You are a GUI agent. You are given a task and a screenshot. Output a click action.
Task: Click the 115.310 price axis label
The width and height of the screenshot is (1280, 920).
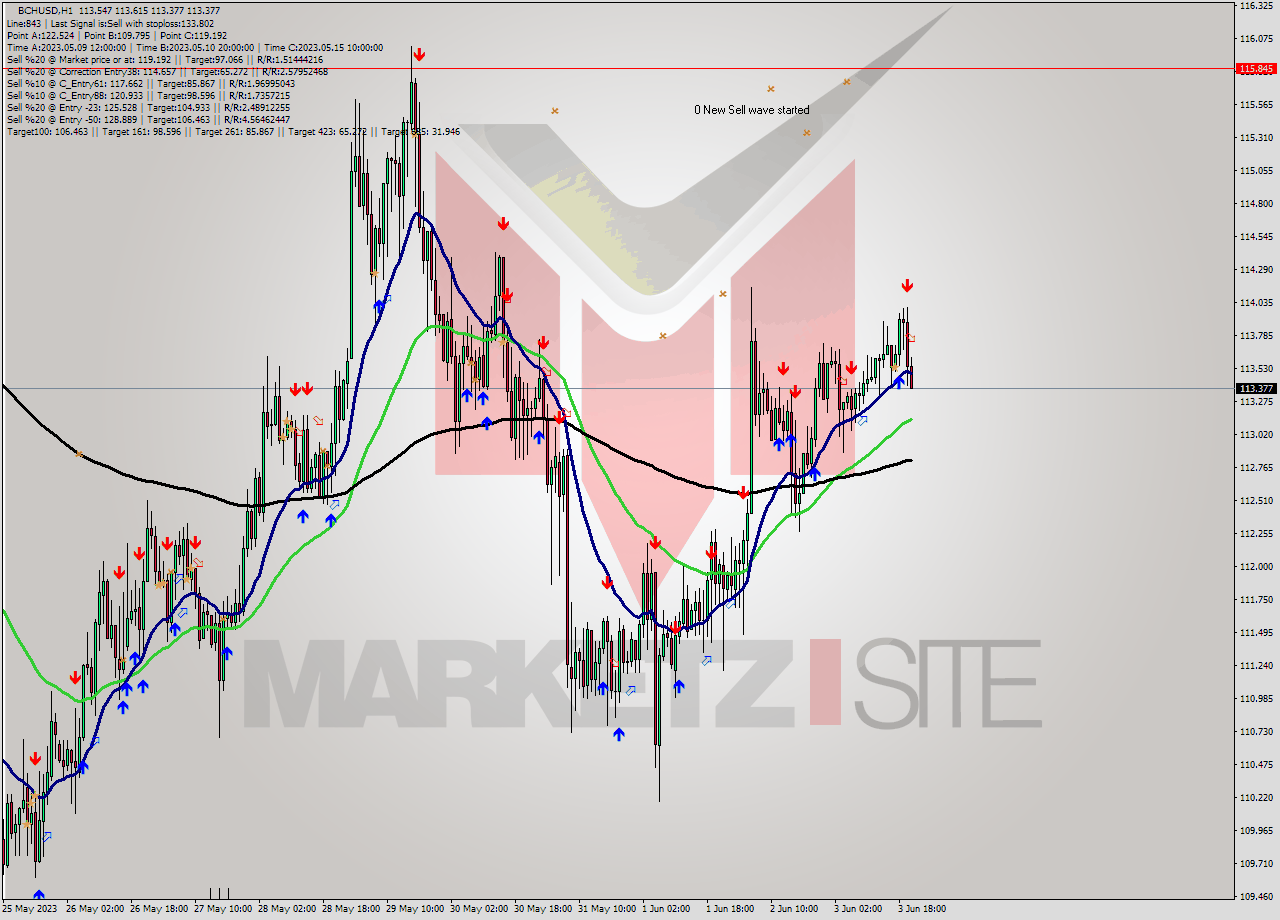(1255, 137)
